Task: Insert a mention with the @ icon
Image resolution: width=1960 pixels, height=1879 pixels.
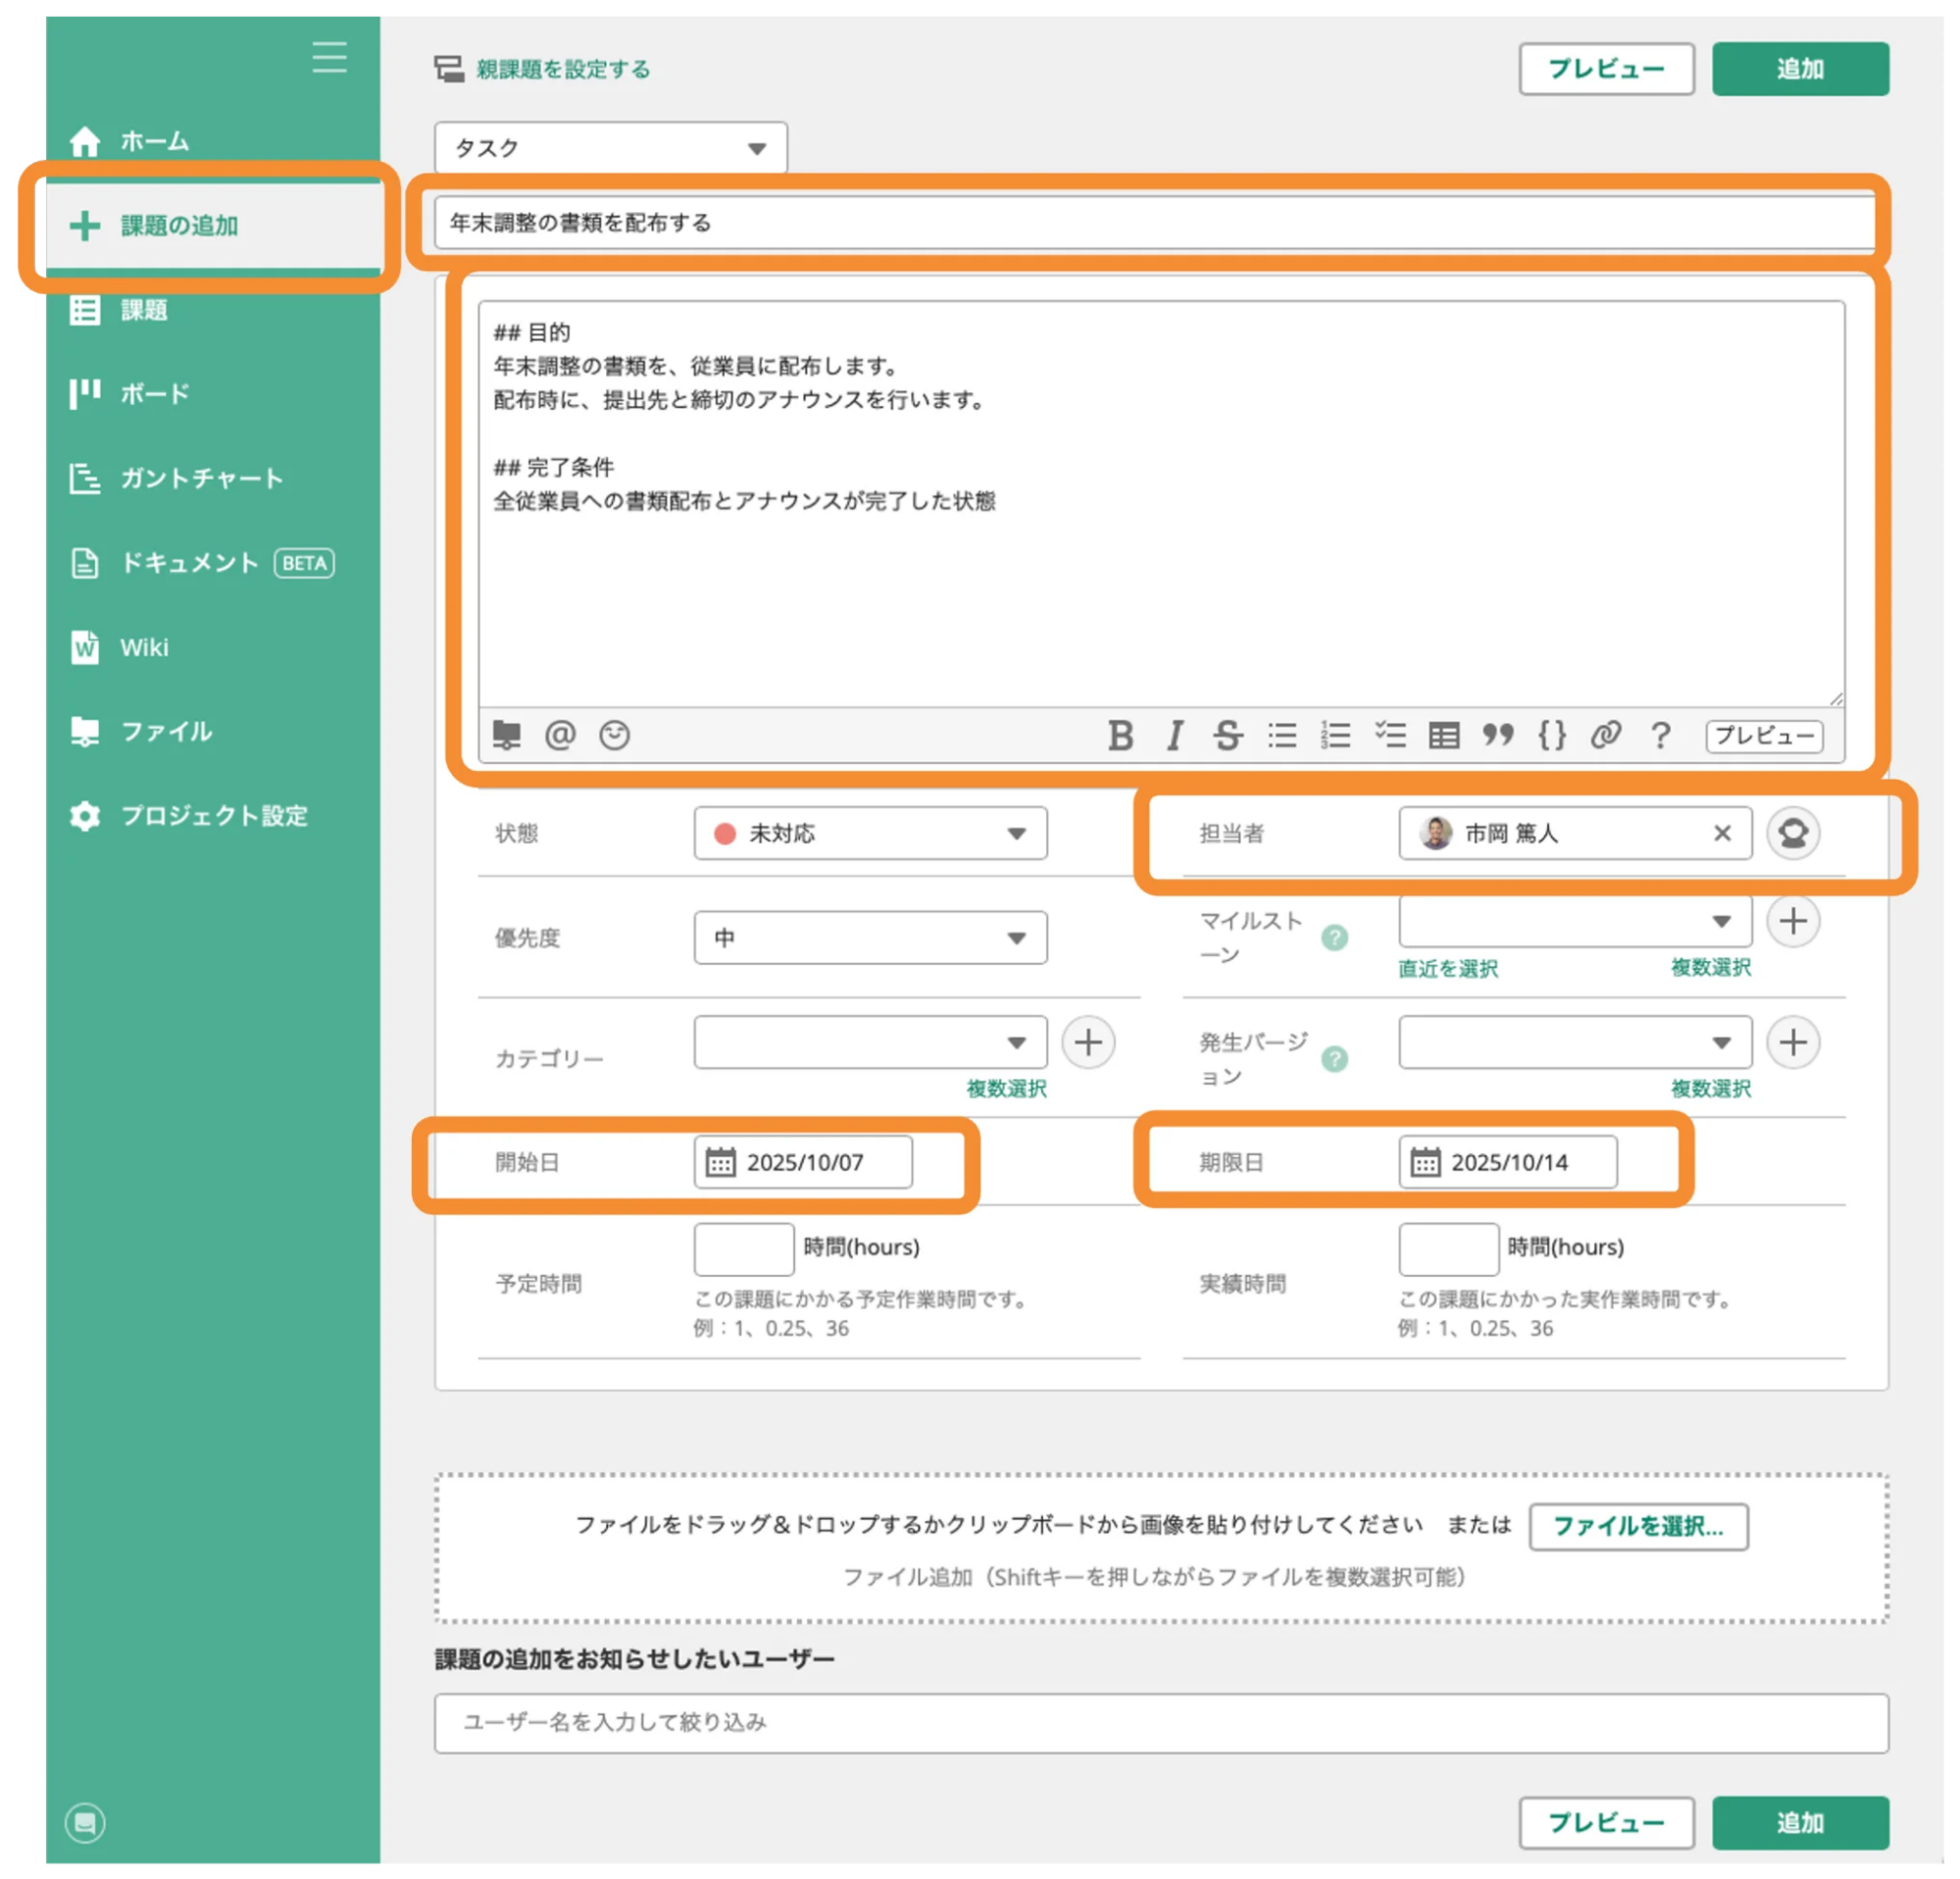Action: 560,735
